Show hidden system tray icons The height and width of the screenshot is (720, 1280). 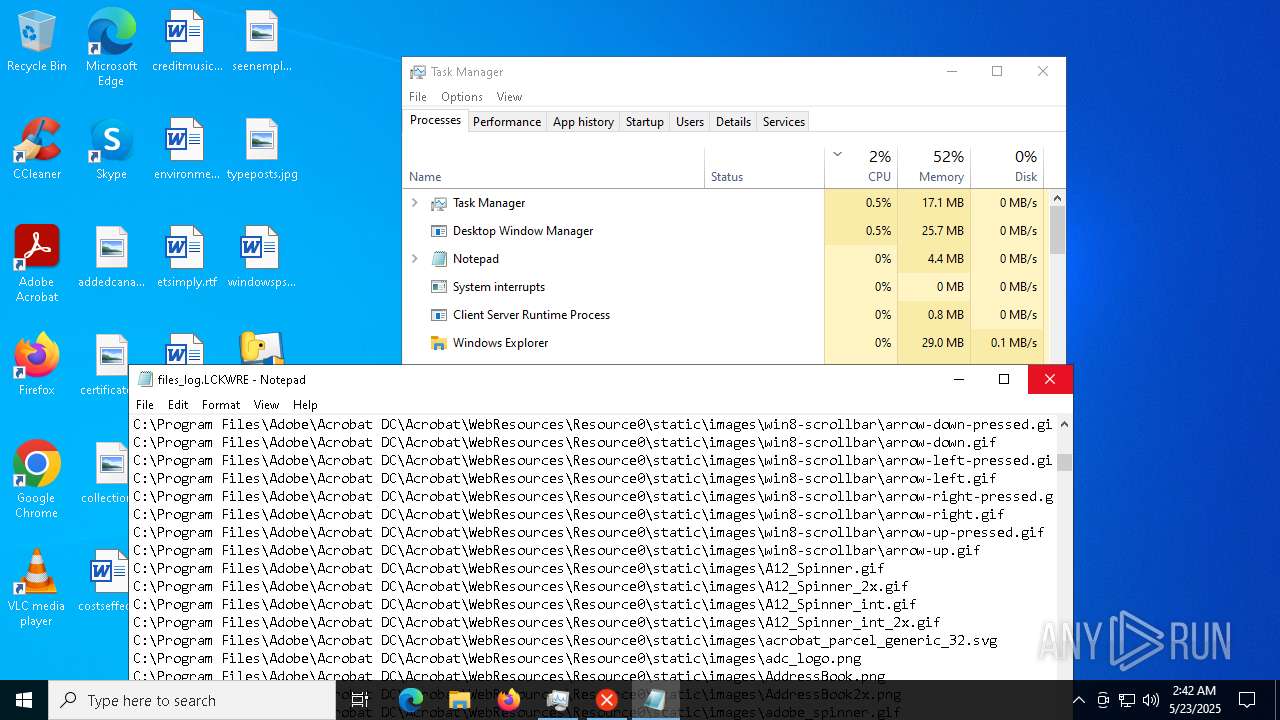1078,700
